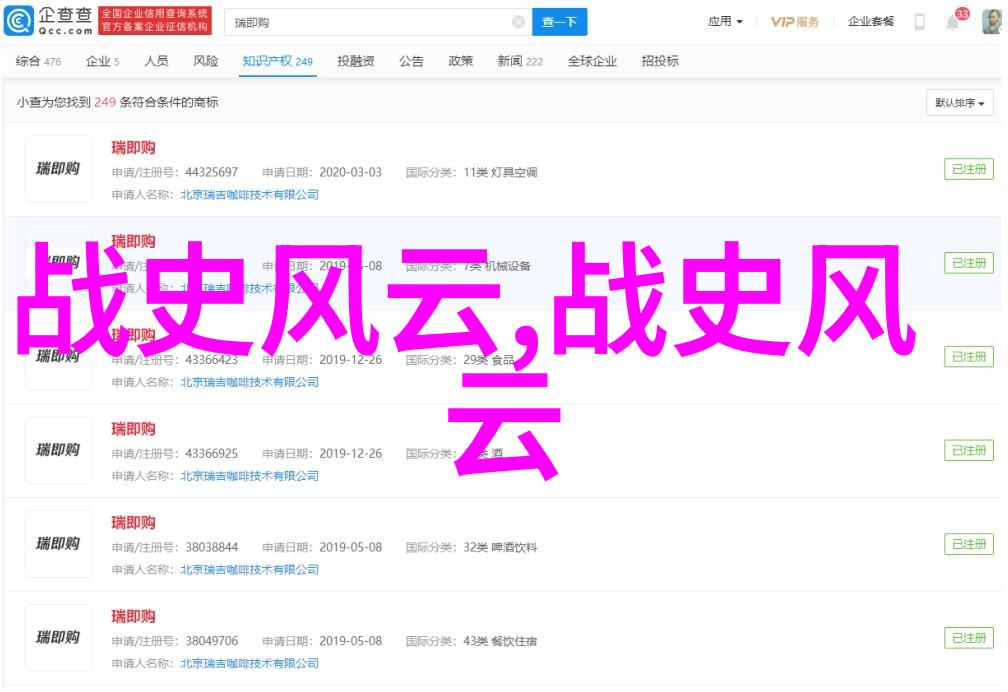This screenshot has width=1008, height=692.
Task: Open the mobile phone app icon
Action: (x=920, y=22)
